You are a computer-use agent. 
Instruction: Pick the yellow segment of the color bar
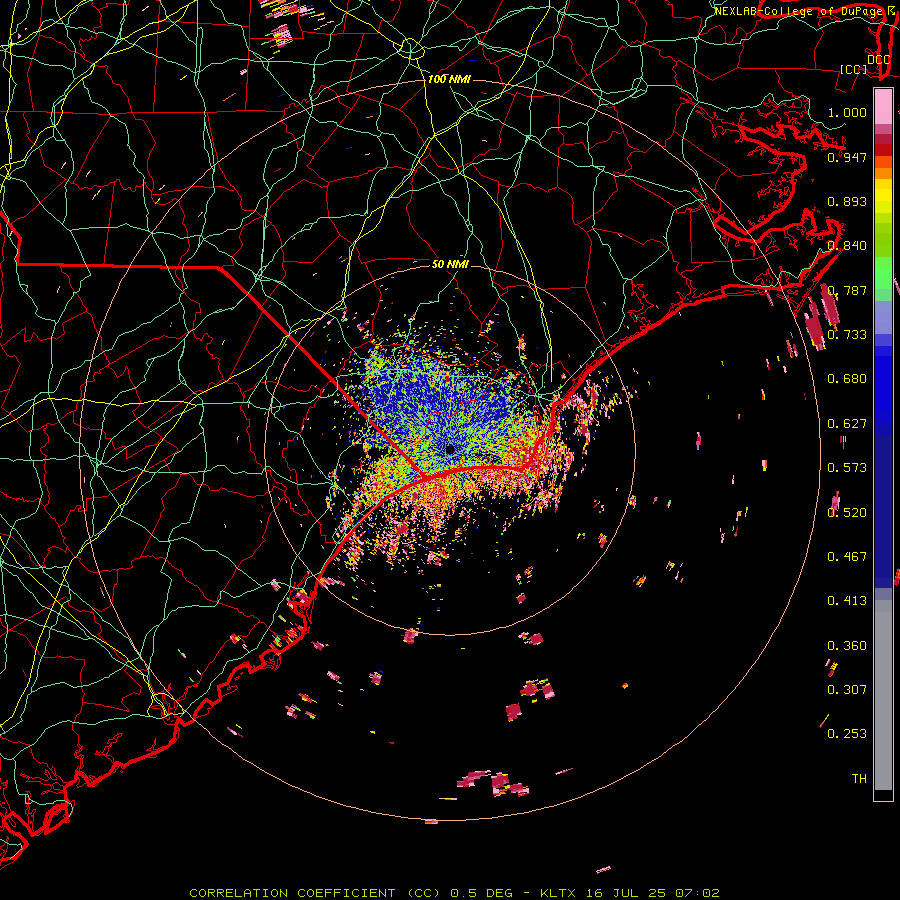tap(883, 196)
